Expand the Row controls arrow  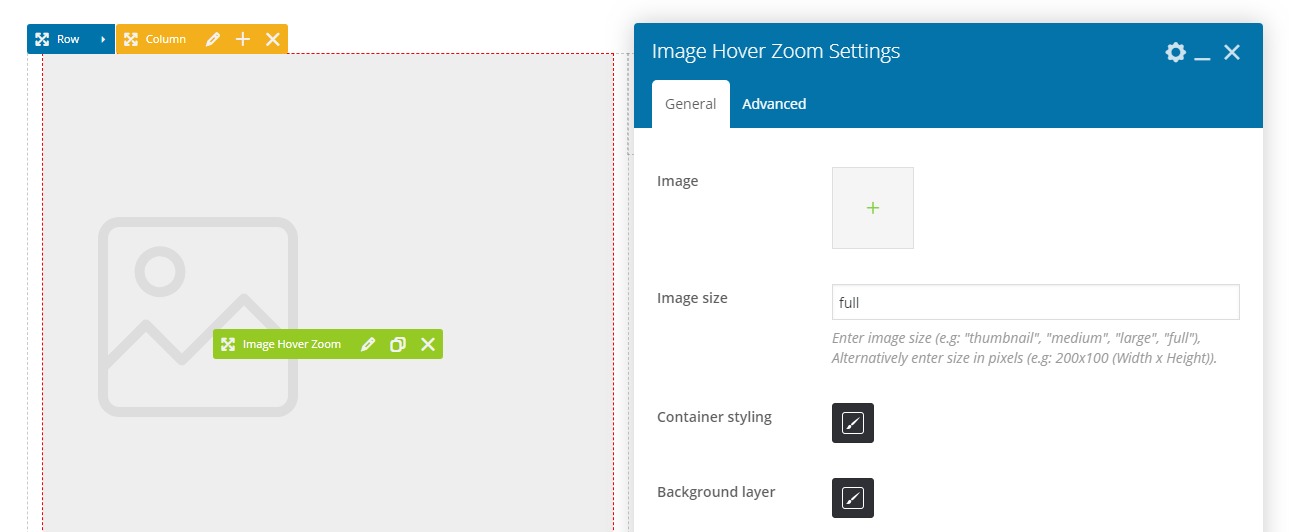pos(103,40)
